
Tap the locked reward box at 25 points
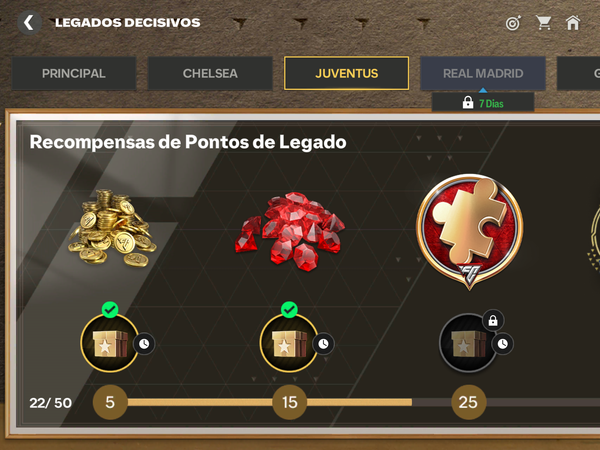coord(468,343)
